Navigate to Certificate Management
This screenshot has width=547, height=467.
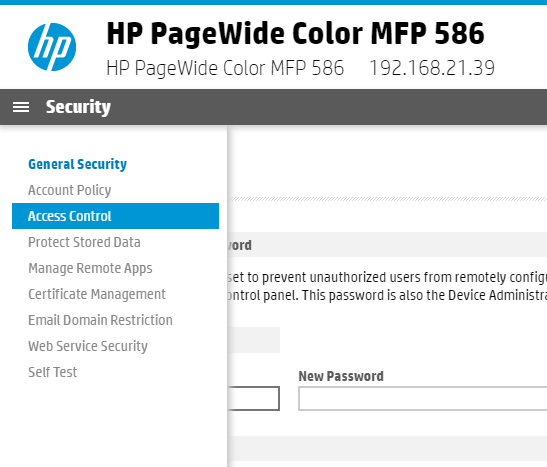coord(97,294)
